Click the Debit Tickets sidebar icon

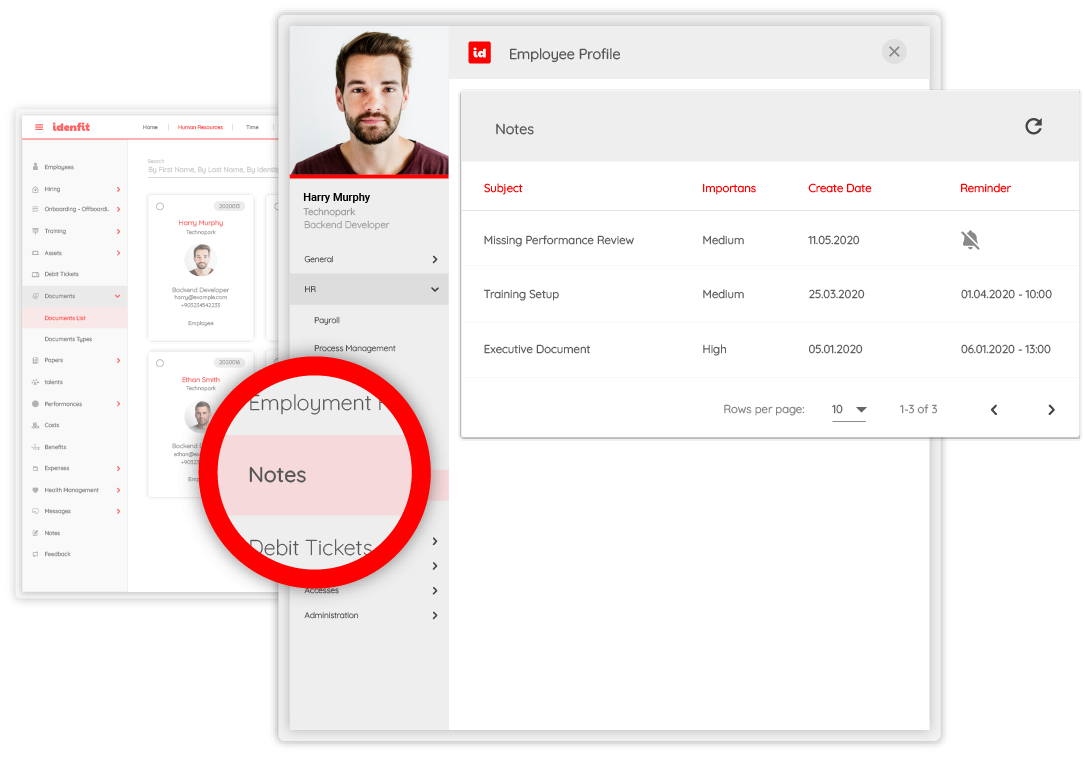(35, 274)
